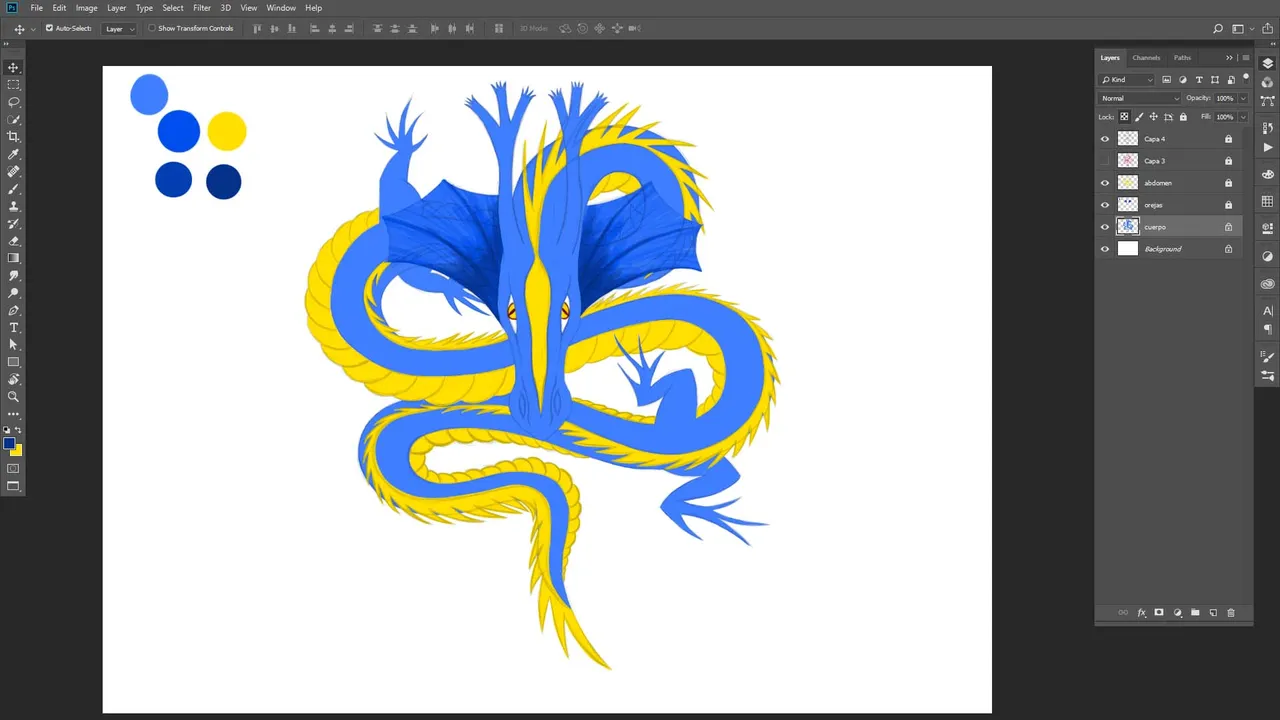Select the Brush tool
The width and height of the screenshot is (1280, 720).
13,189
